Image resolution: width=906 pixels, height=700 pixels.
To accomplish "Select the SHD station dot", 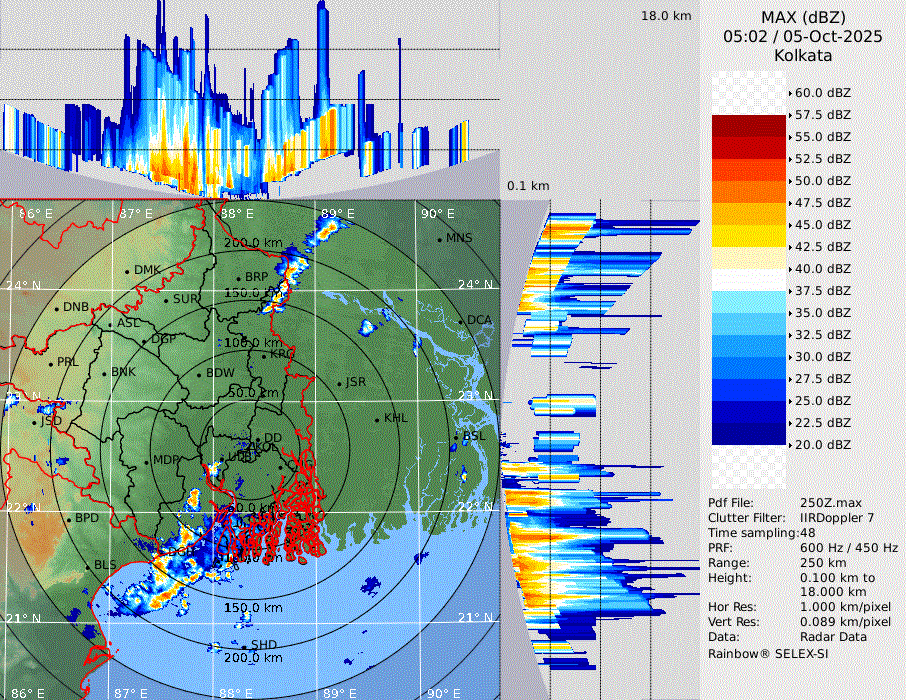I will point(245,645).
